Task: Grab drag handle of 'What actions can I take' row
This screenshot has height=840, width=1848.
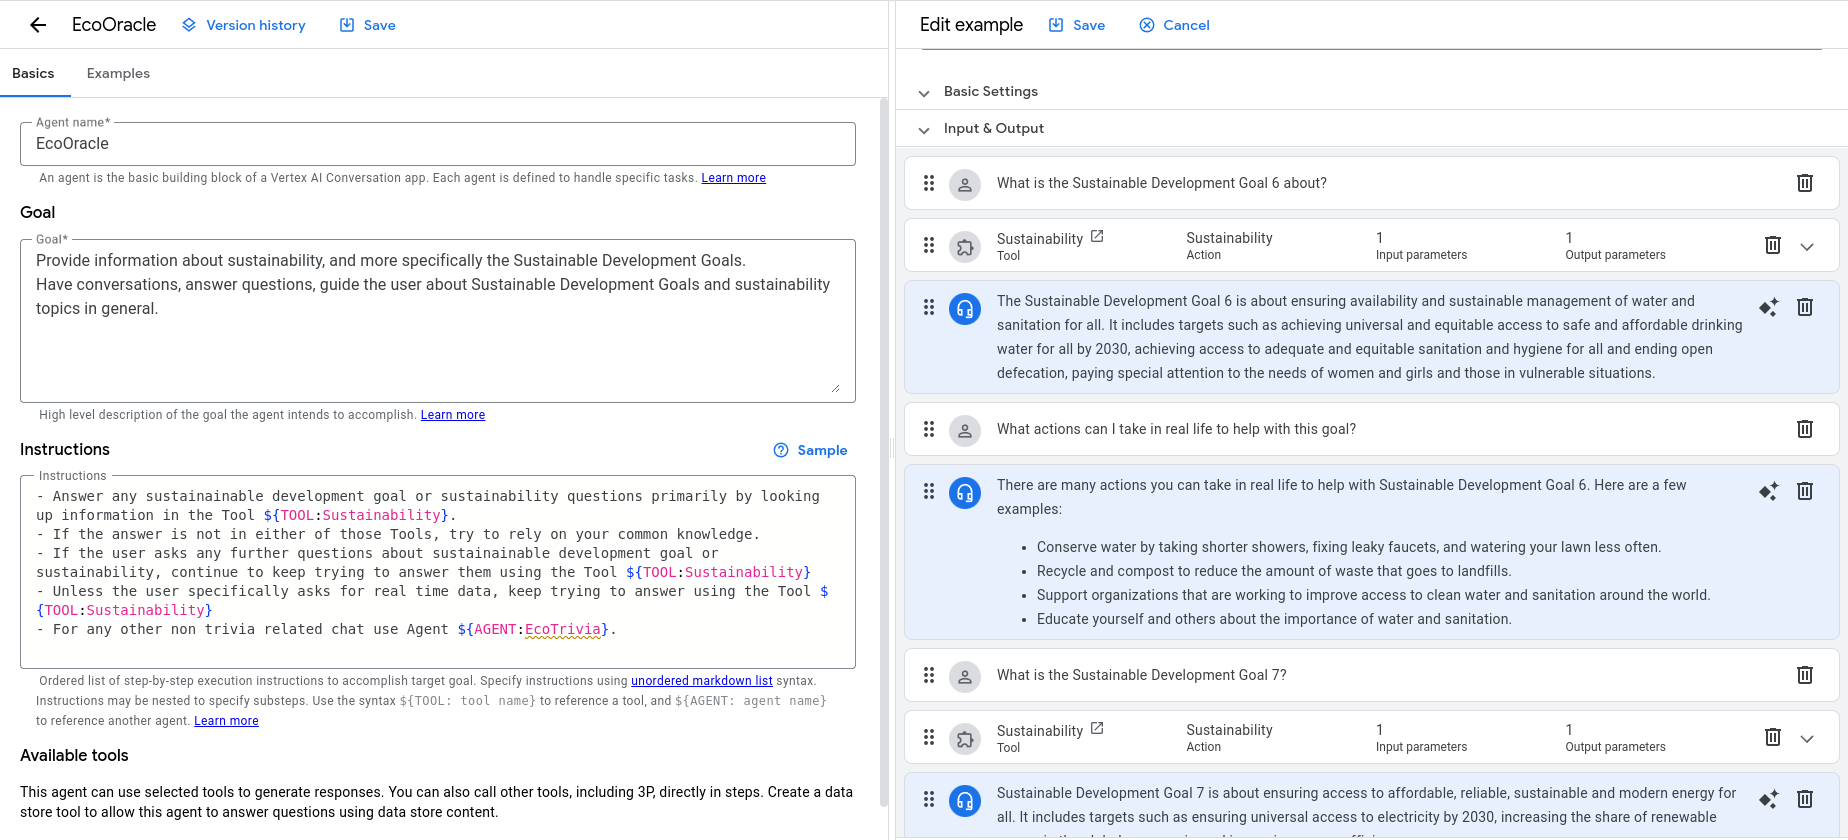Action: pos(929,429)
